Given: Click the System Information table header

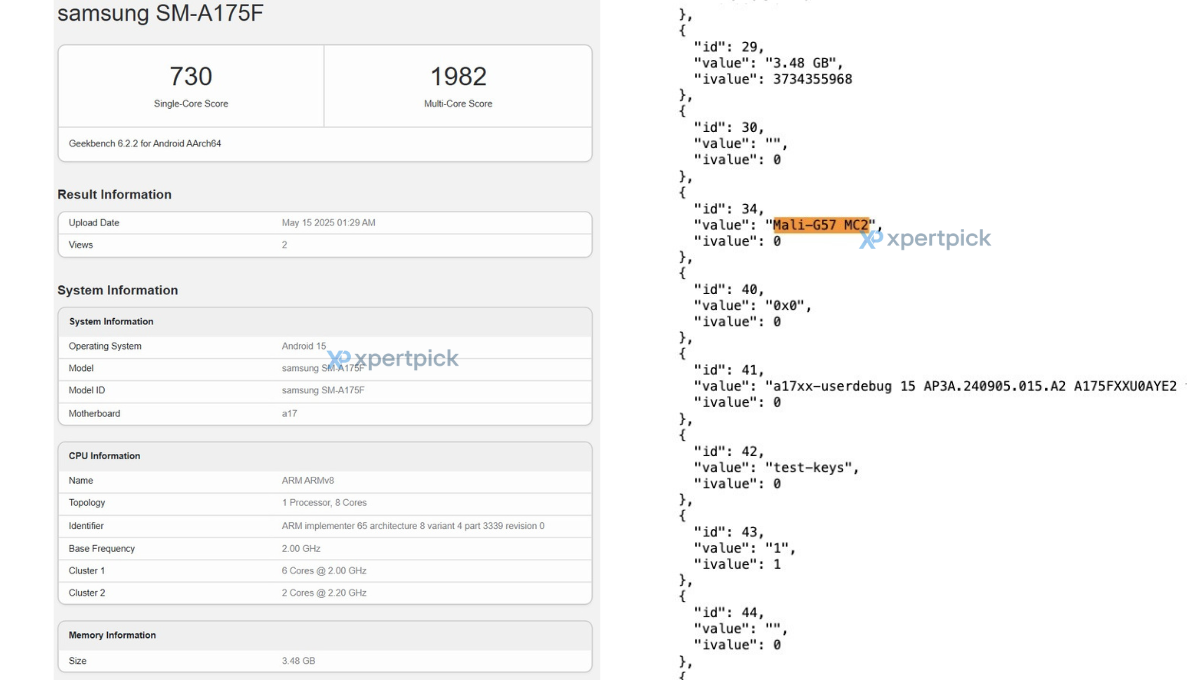Looking at the screenshot, I should (x=111, y=322).
